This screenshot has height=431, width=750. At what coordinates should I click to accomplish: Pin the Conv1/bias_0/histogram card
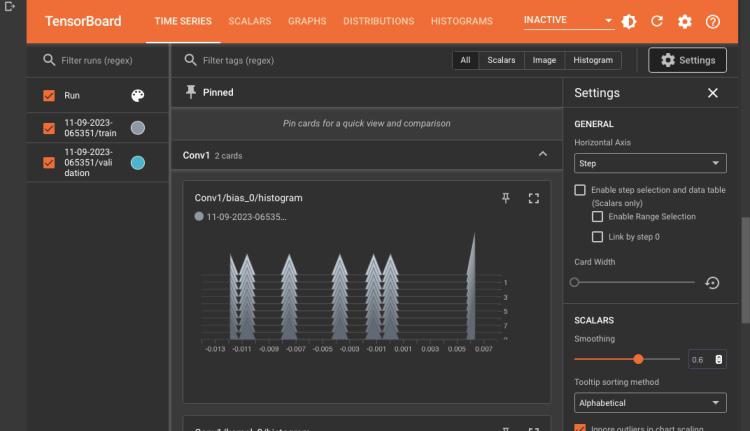point(506,198)
